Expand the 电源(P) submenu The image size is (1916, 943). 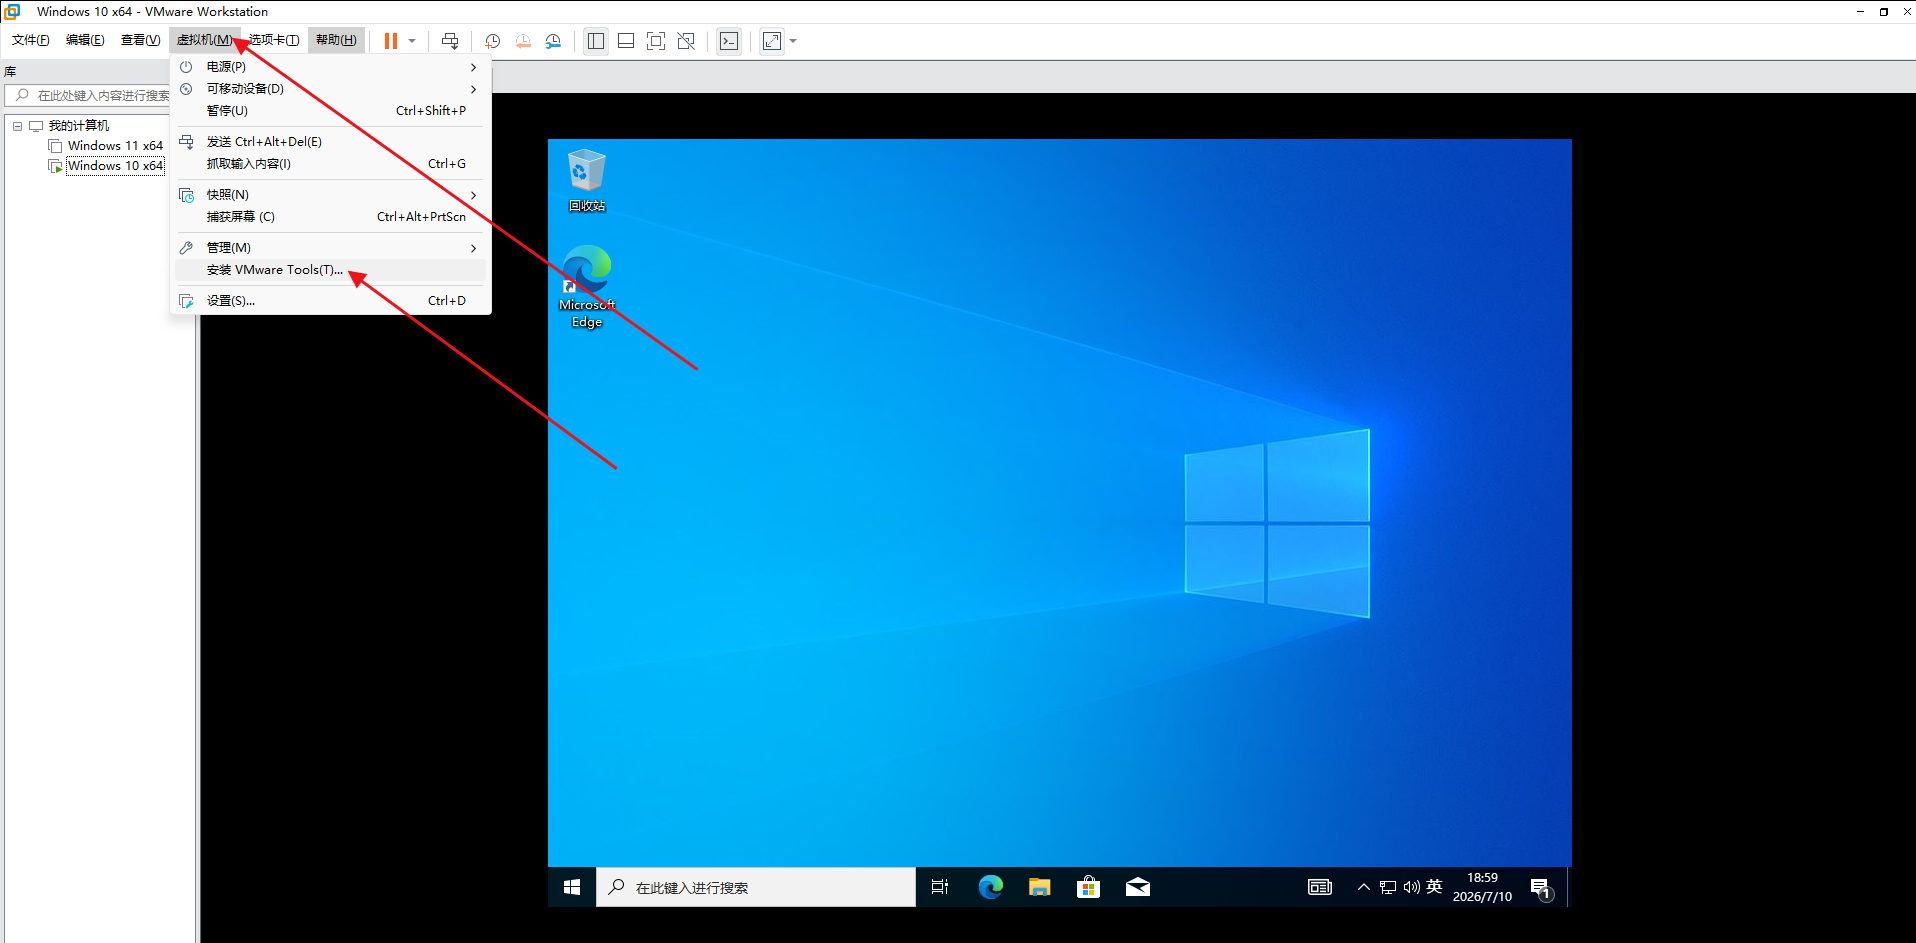coord(330,67)
